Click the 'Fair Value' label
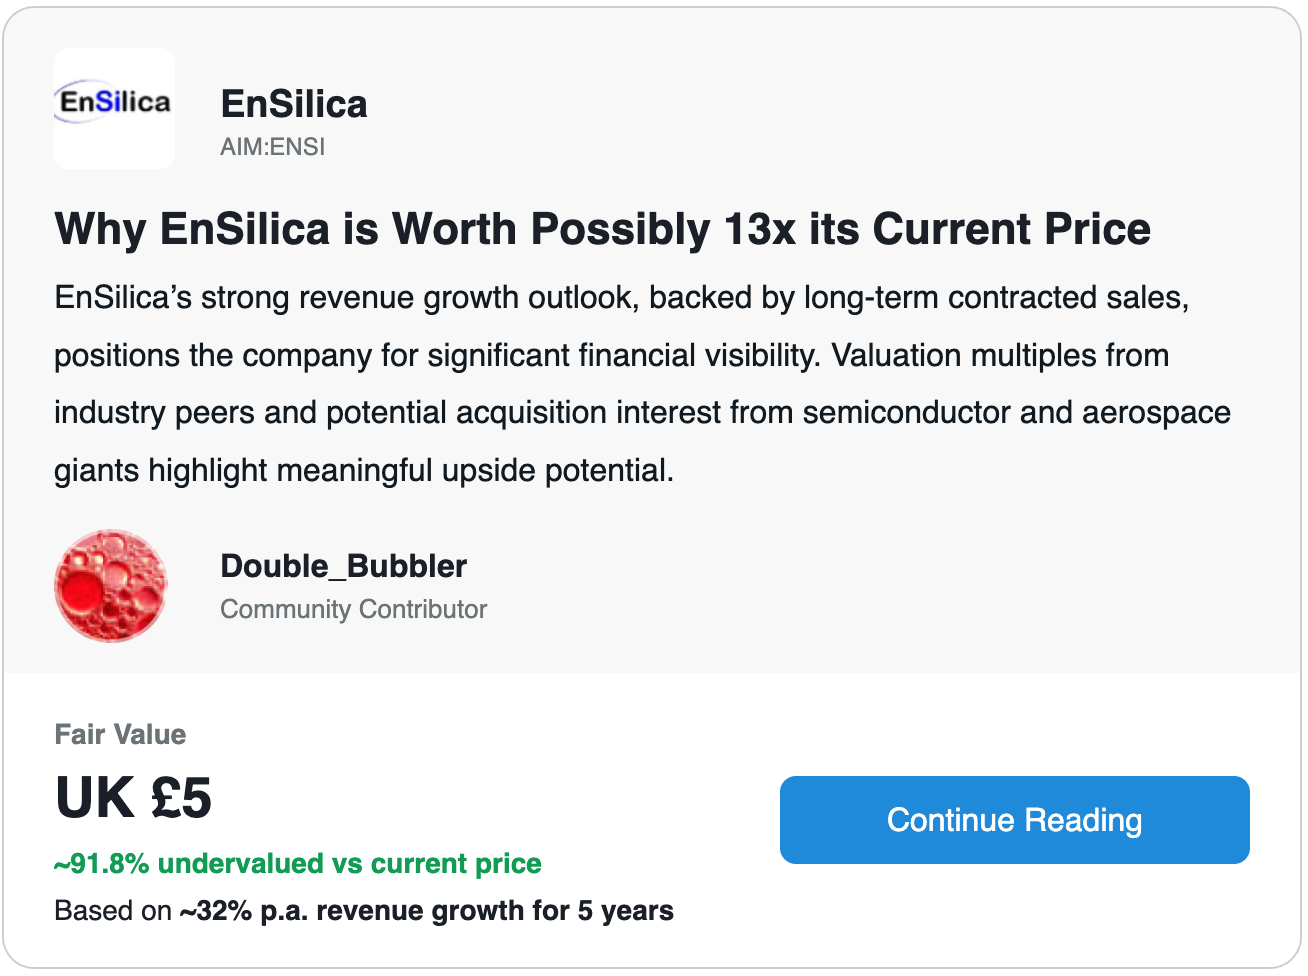 120,734
